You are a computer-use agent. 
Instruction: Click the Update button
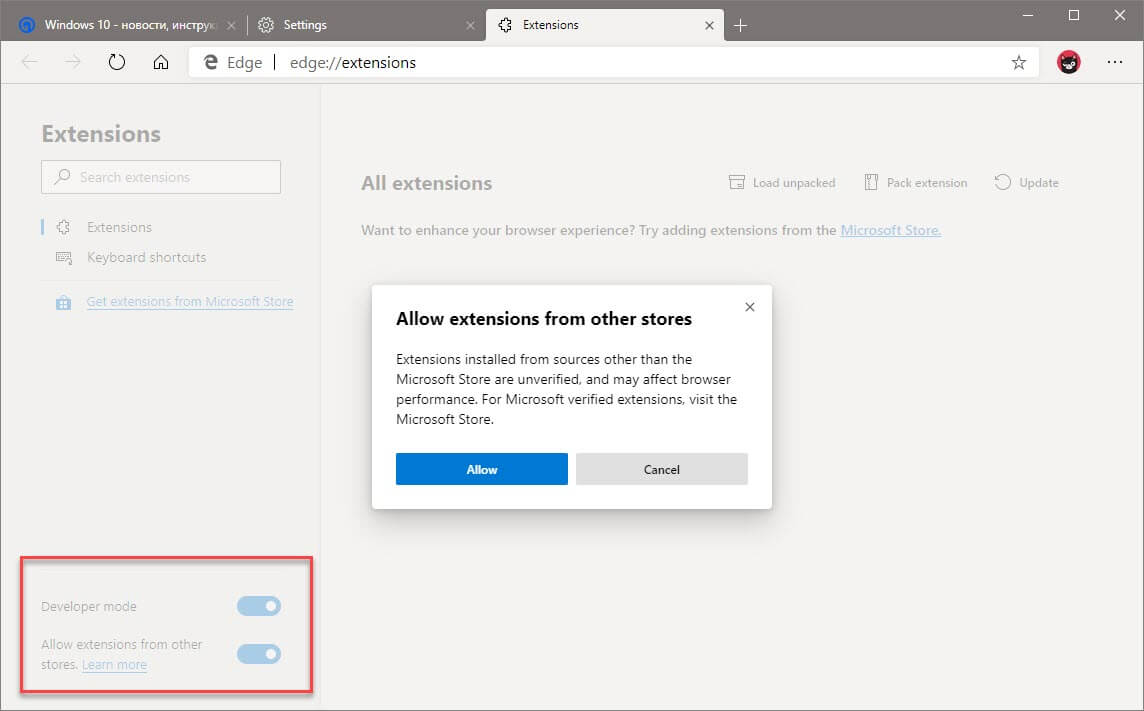tap(1027, 182)
